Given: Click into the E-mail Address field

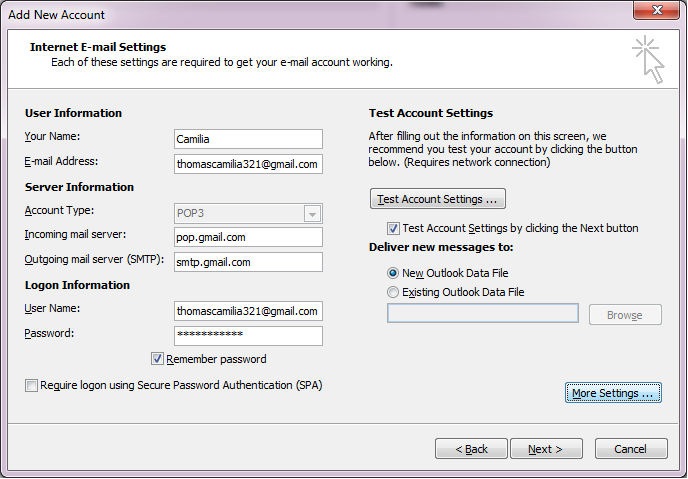Looking at the screenshot, I should (x=247, y=164).
